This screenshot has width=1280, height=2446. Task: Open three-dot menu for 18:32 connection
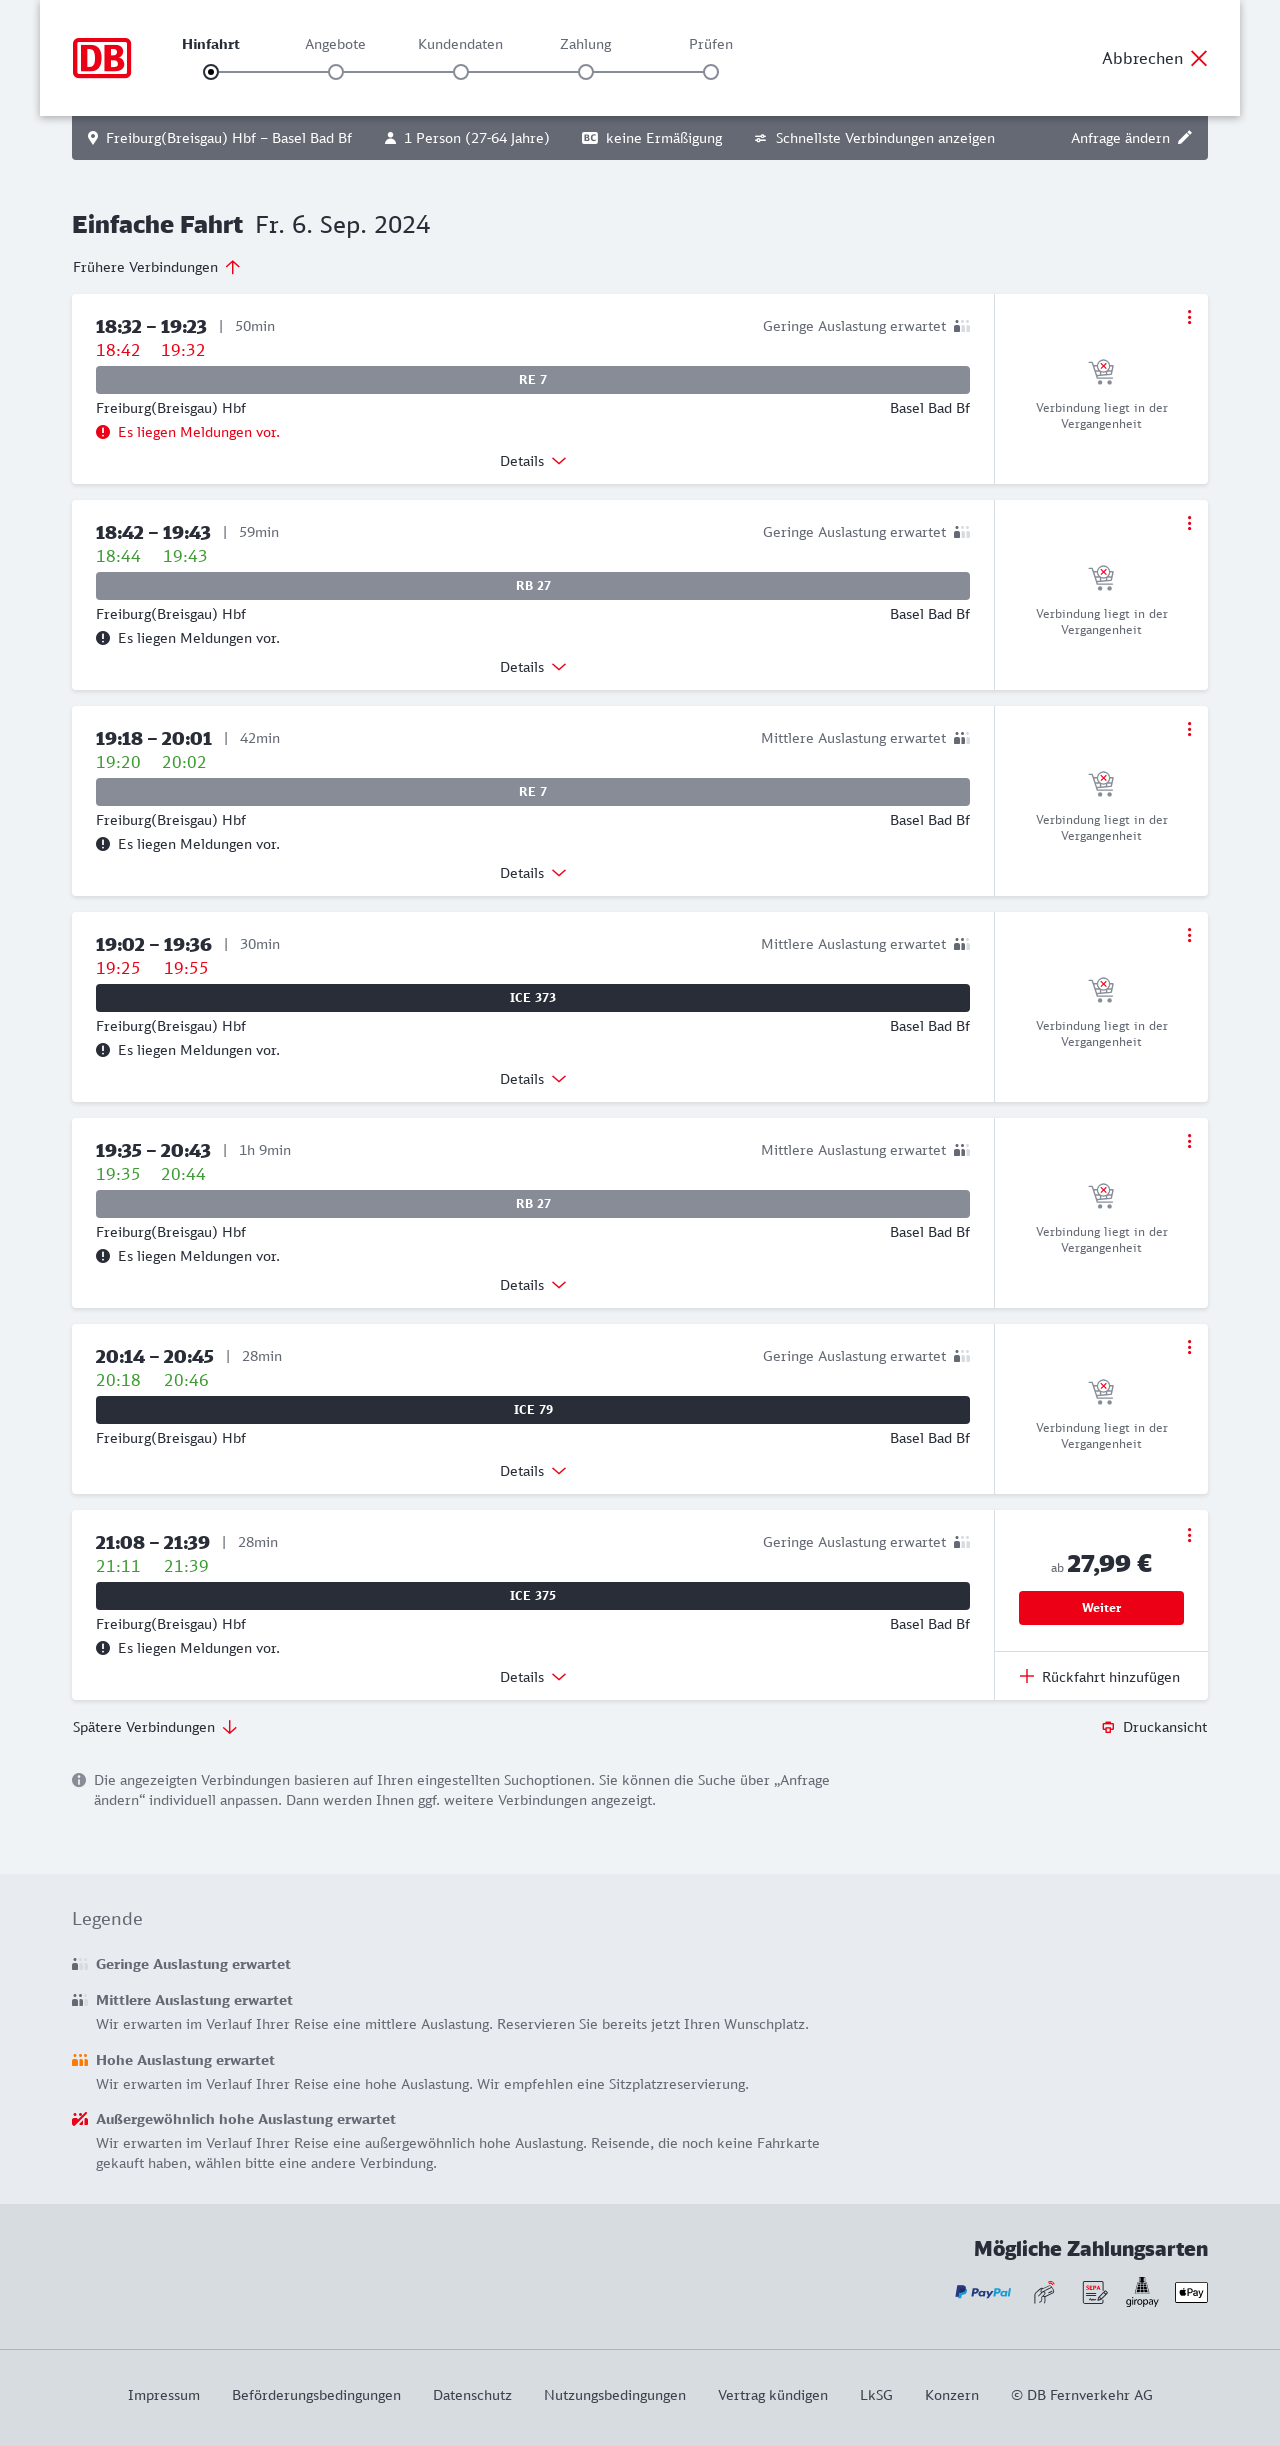pos(1189,317)
